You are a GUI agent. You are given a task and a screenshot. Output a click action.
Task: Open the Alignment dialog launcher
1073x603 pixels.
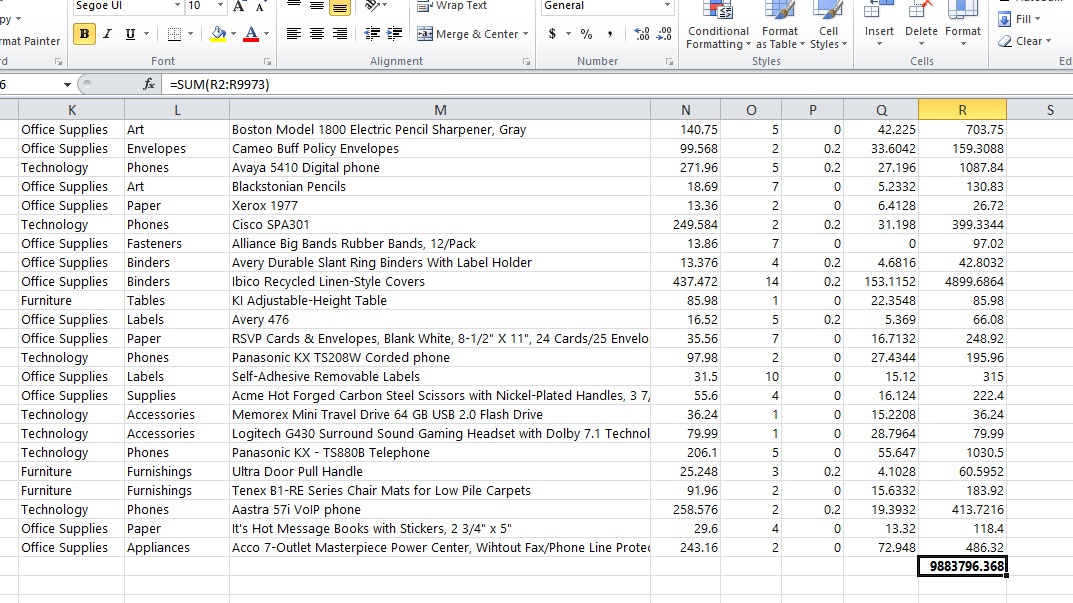[x=526, y=62]
